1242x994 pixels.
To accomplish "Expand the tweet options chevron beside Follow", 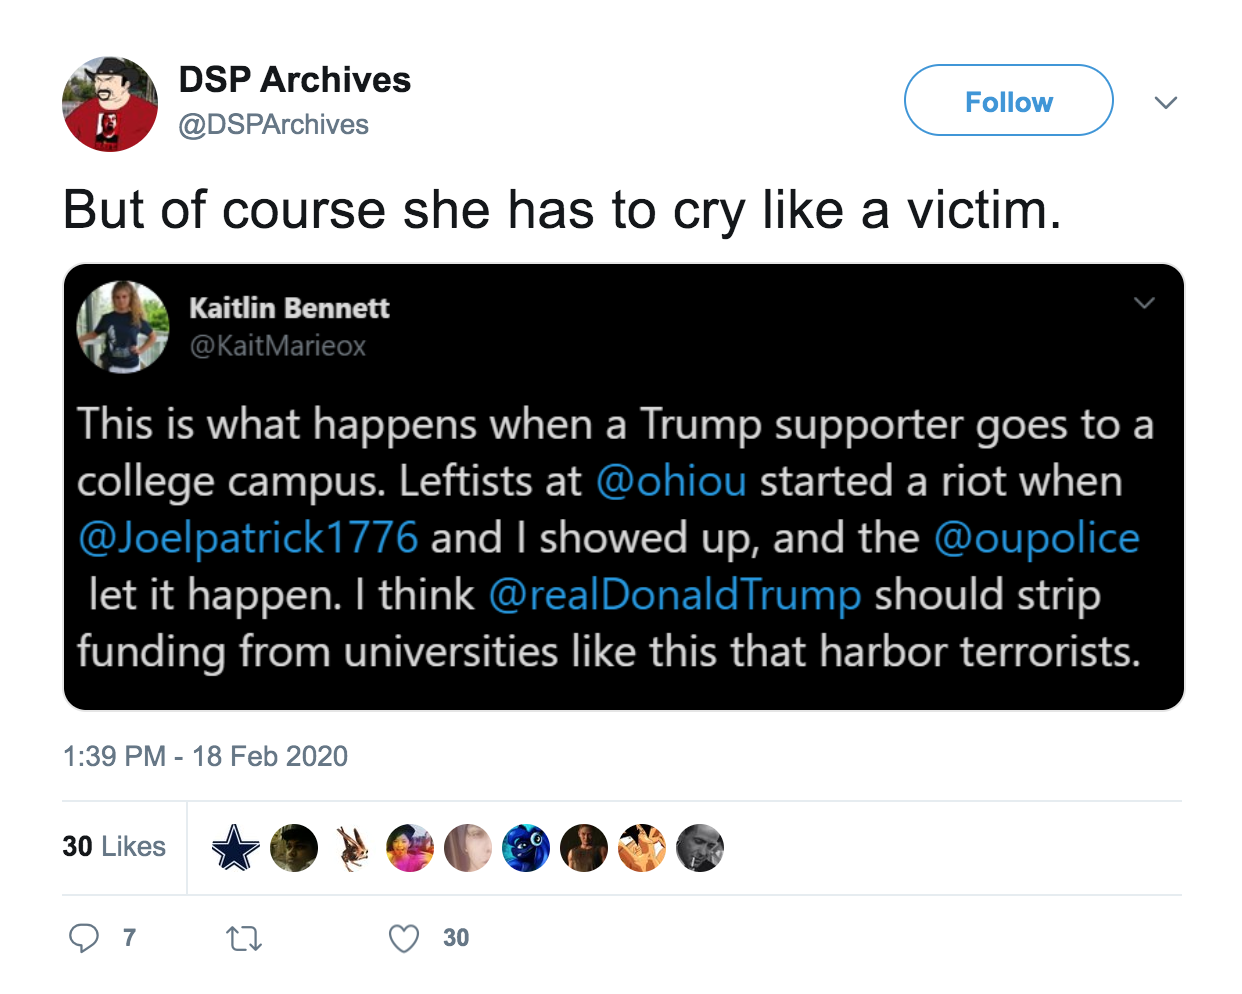I will [1165, 102].
